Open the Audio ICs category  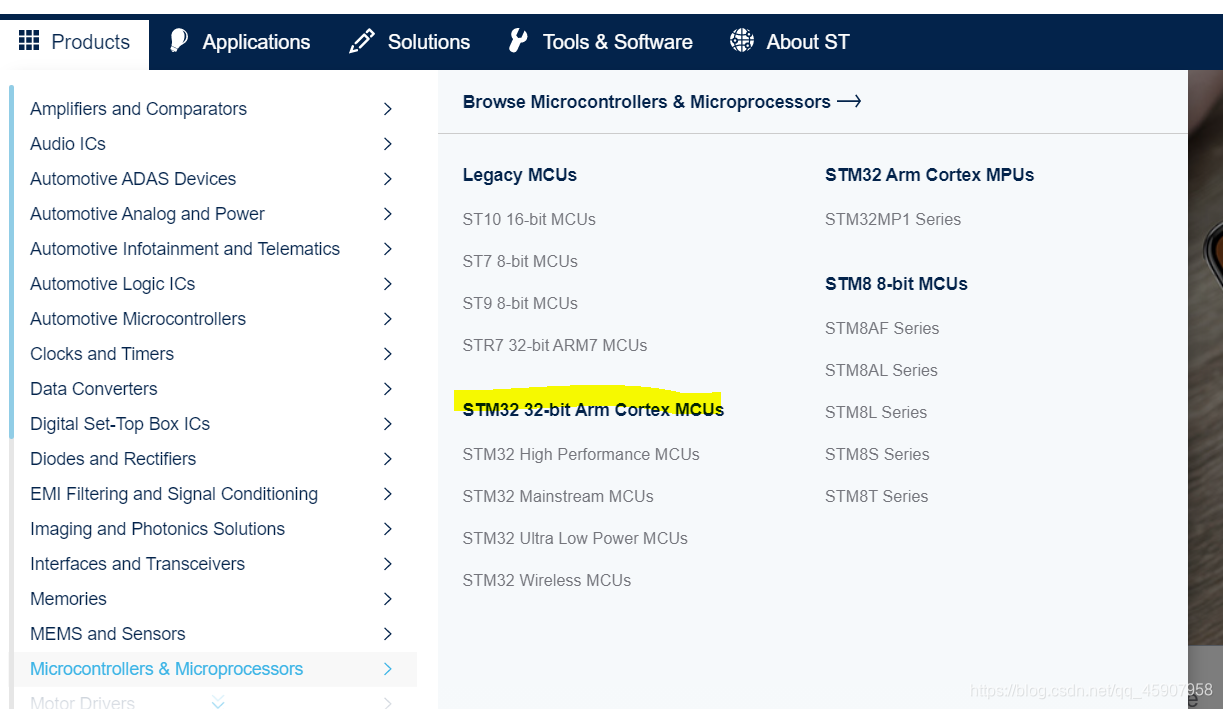[x=68, y=144]
